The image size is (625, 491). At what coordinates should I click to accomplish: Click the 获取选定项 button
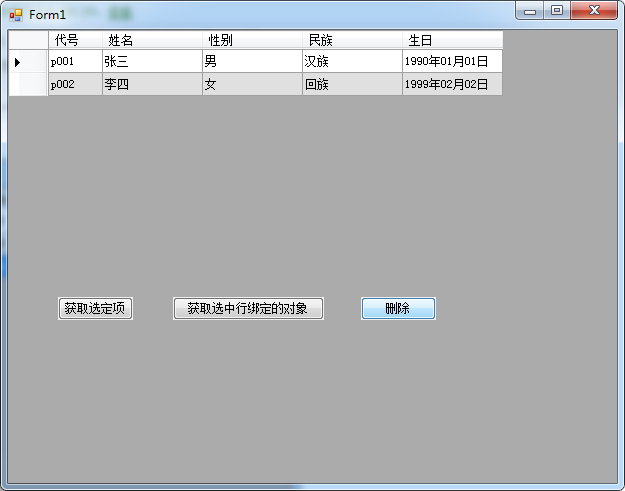[95, 308]
